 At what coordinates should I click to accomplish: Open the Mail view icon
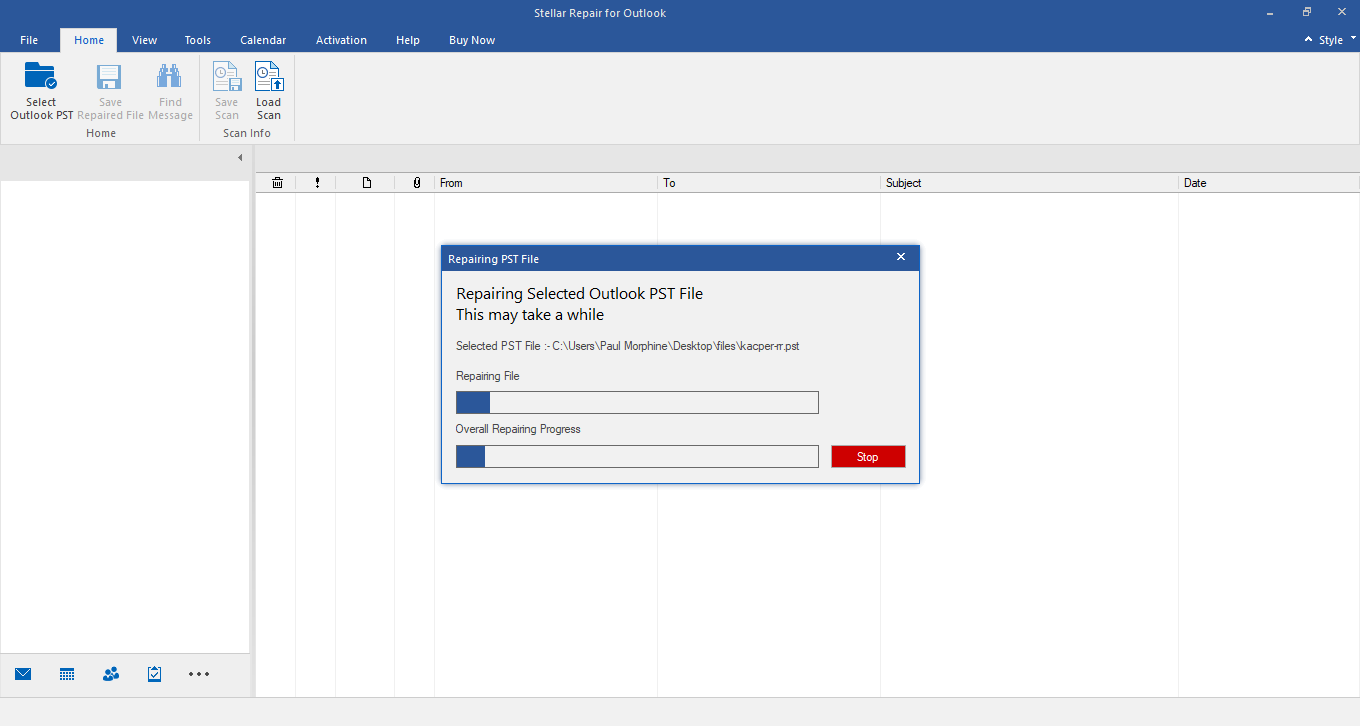(x=23, y=674)
